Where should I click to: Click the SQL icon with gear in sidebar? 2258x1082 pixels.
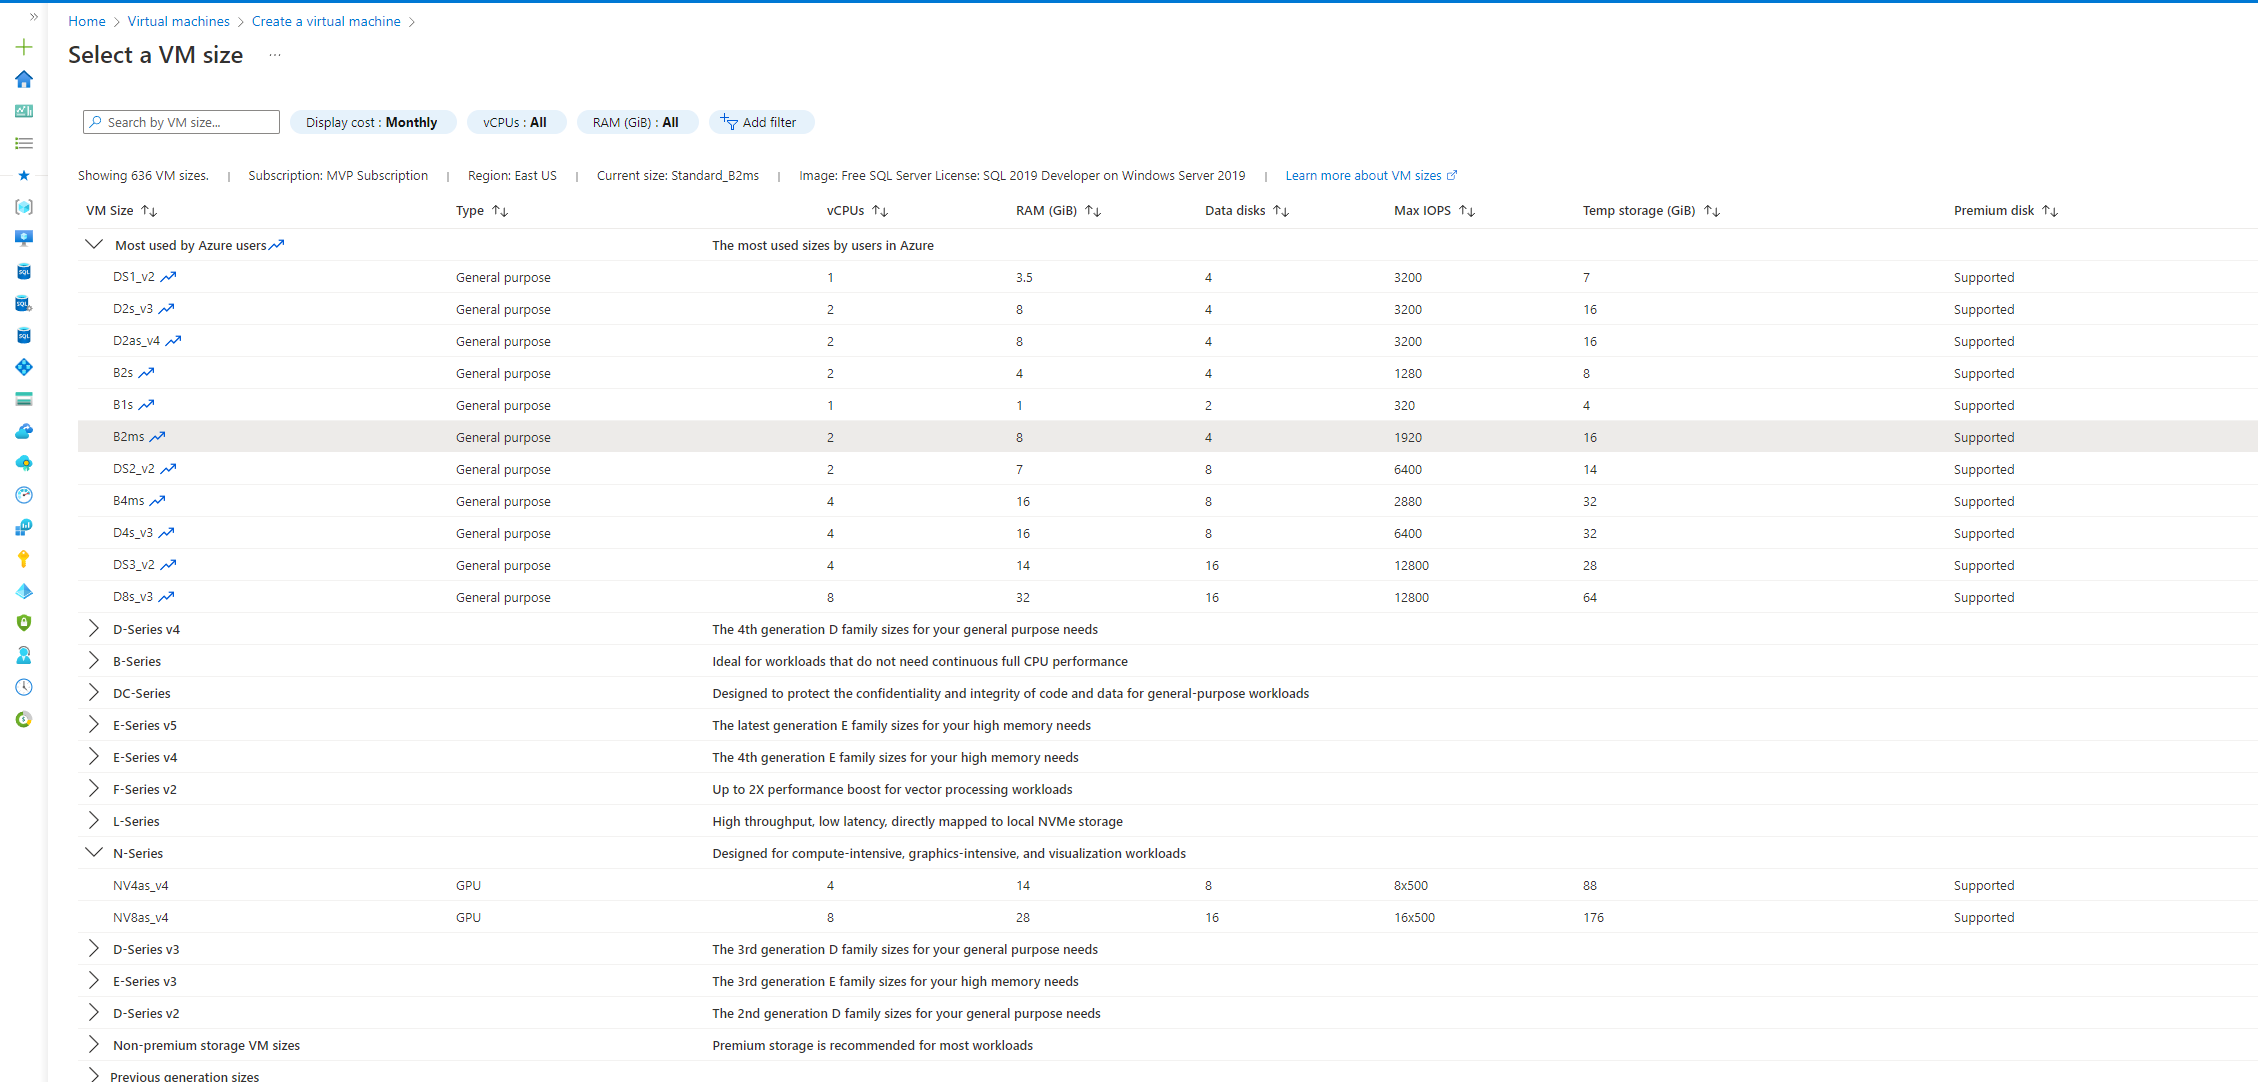click(x=24, y=303)
